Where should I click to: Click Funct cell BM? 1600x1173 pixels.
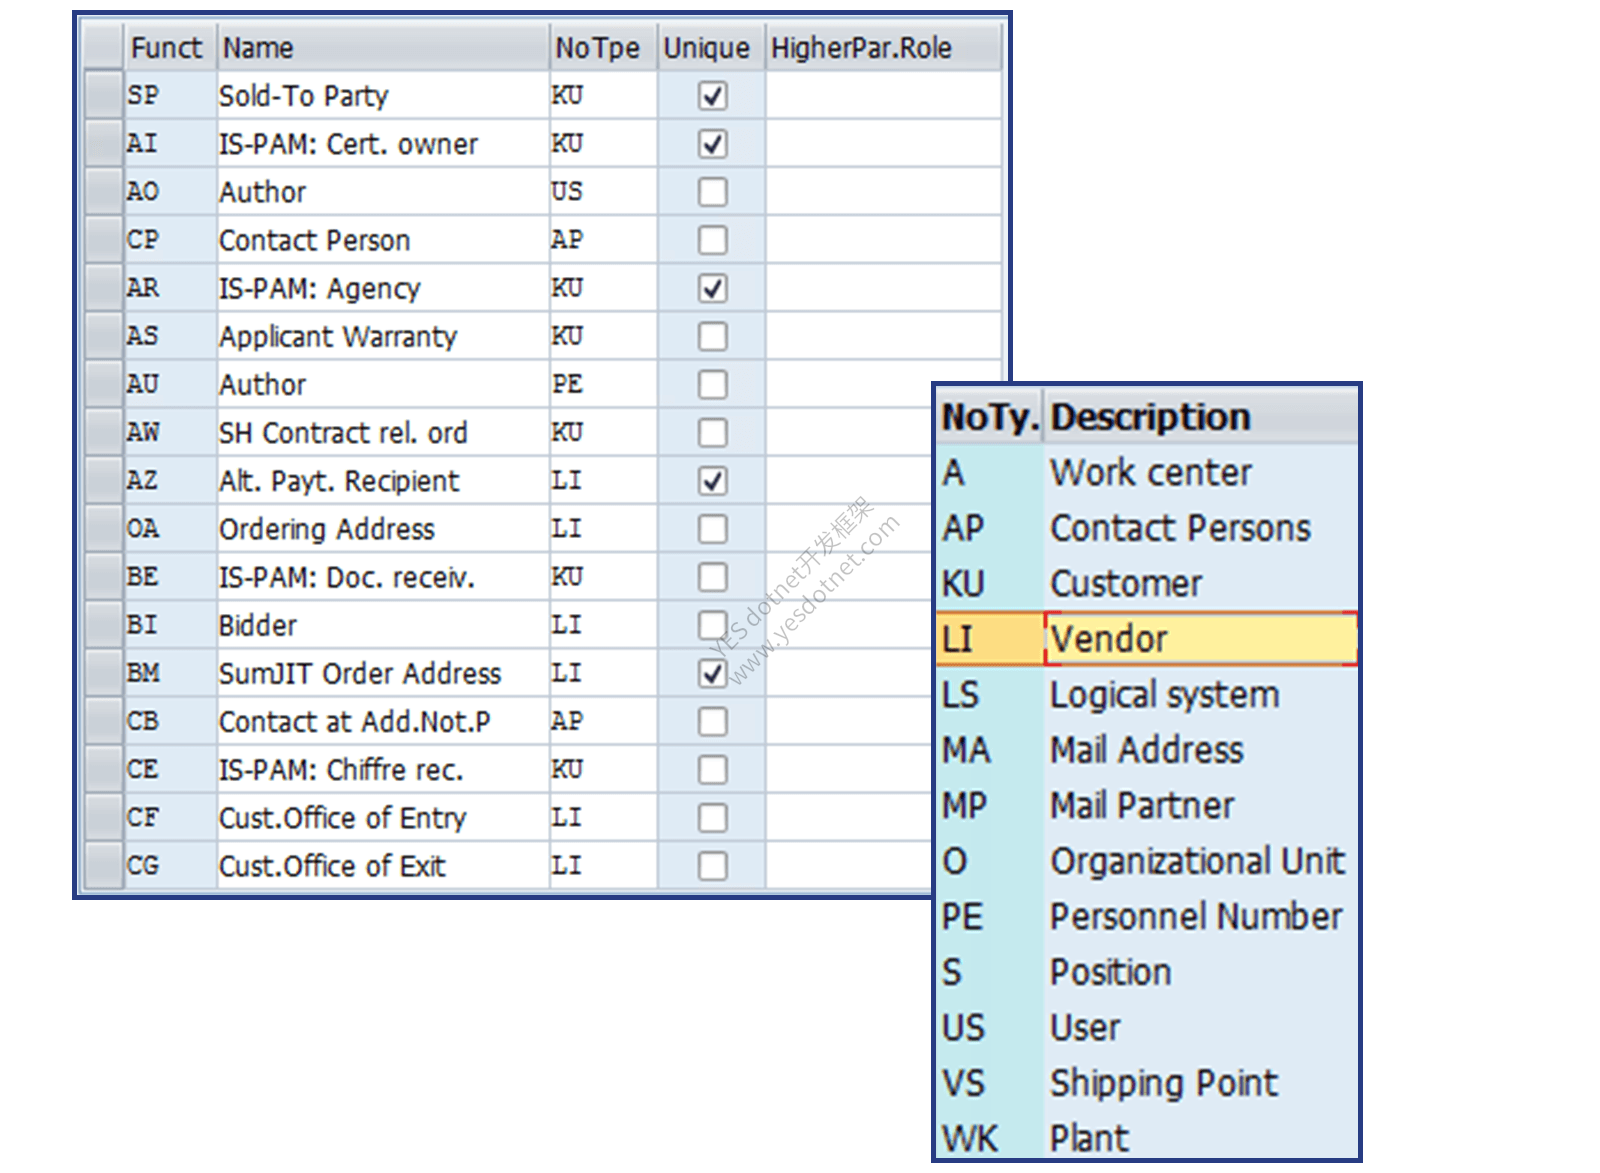pos(170,673)
